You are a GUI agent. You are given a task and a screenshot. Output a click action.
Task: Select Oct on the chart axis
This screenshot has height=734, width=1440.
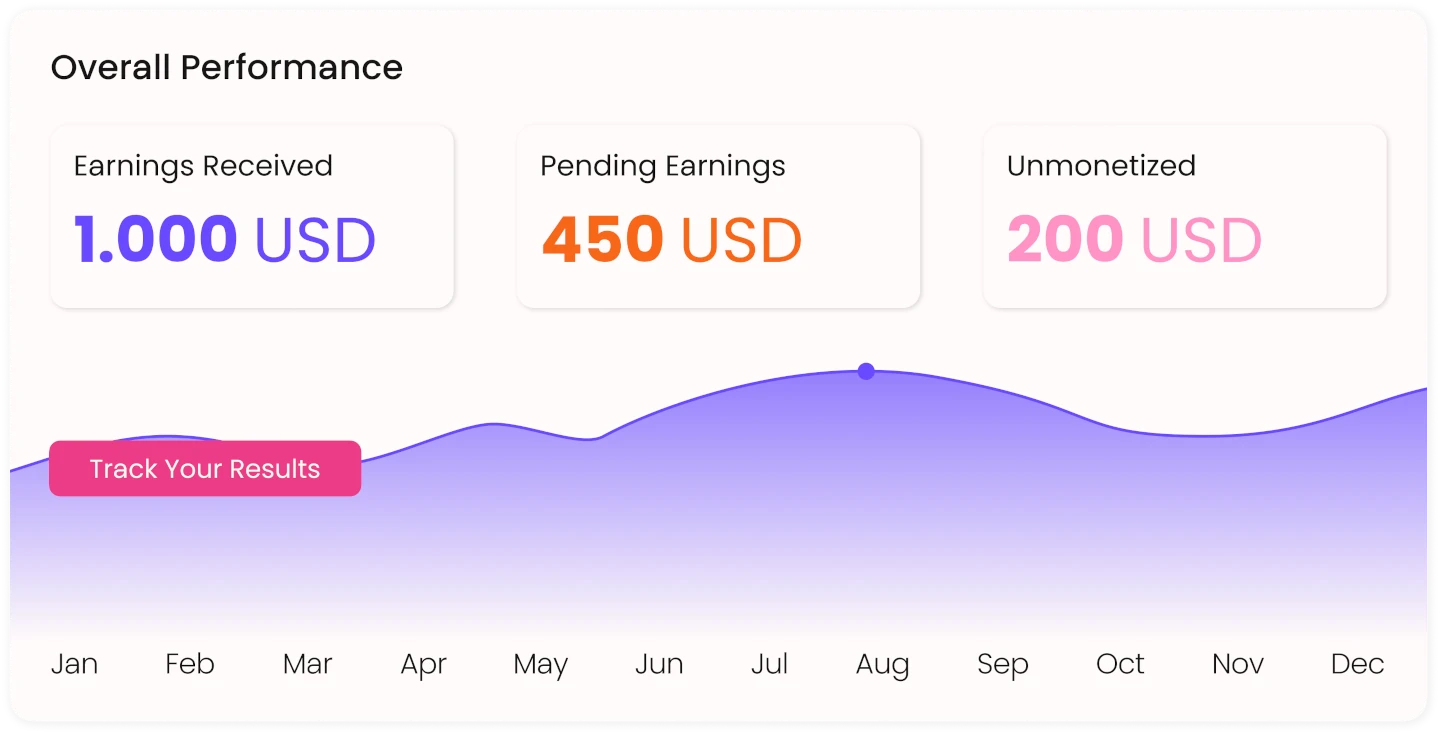tap(1120, 664)
